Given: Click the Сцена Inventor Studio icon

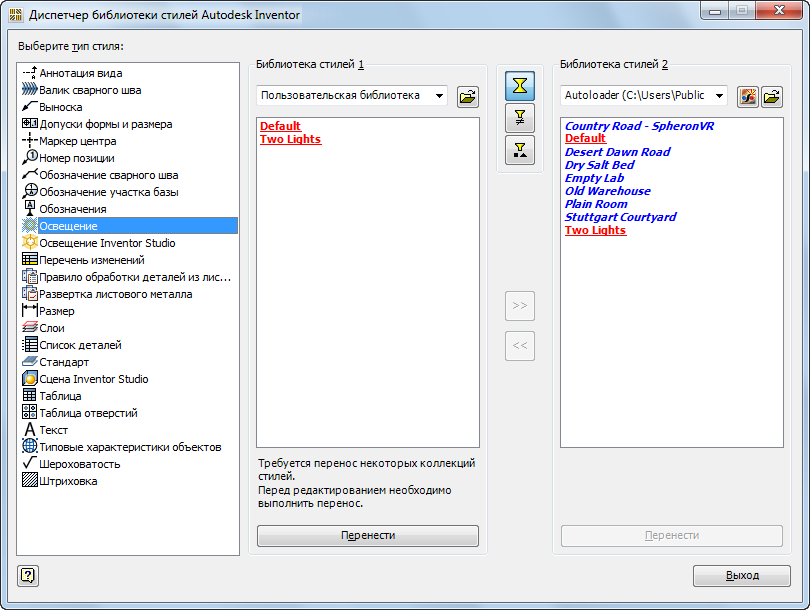Looking at the screenshot, I should 30,379.
